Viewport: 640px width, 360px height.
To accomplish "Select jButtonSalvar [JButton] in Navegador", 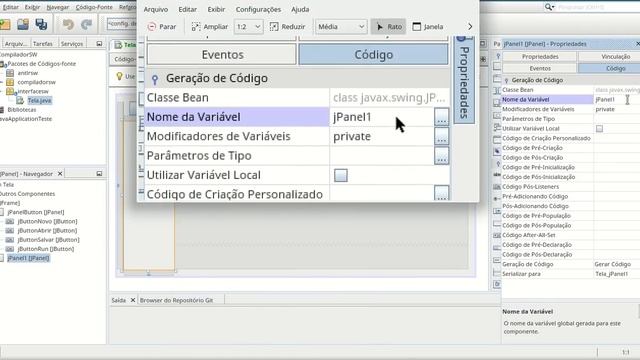I will pyautogui.click(x=49, y=240).
